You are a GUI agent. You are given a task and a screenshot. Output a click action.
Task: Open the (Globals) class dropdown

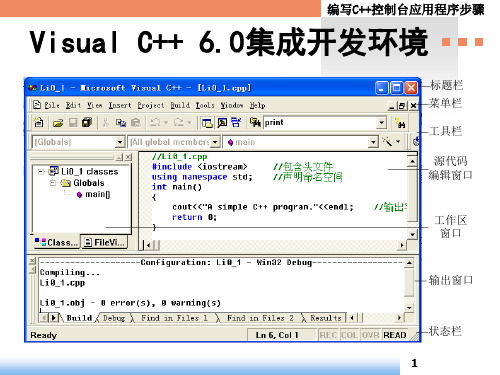click(x=120, y=142)
